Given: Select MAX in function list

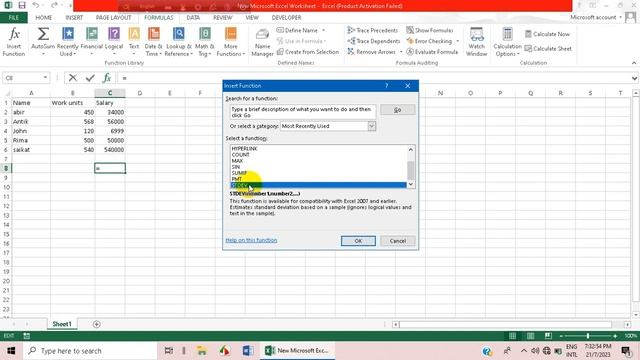Looking at the screenshot, I should pyautogui.click(x=238, y=161).
